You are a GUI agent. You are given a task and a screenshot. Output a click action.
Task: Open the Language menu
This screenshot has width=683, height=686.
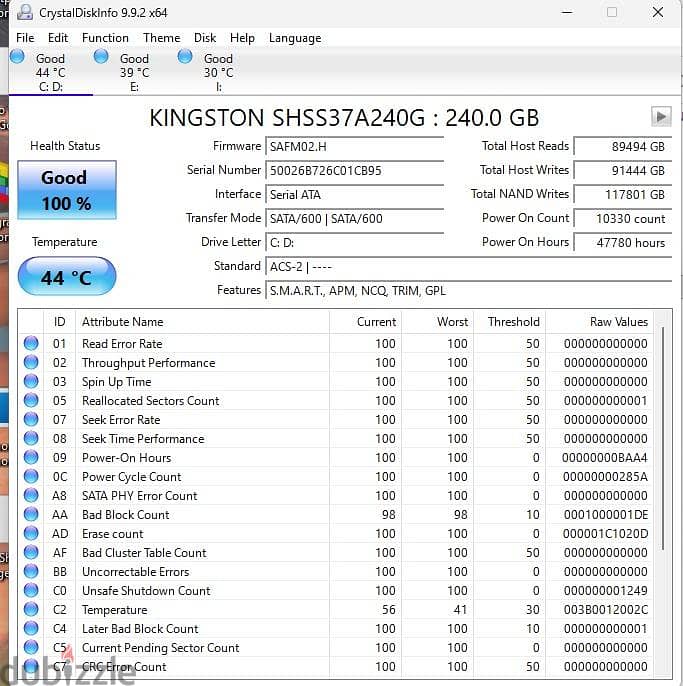(295, 38)
